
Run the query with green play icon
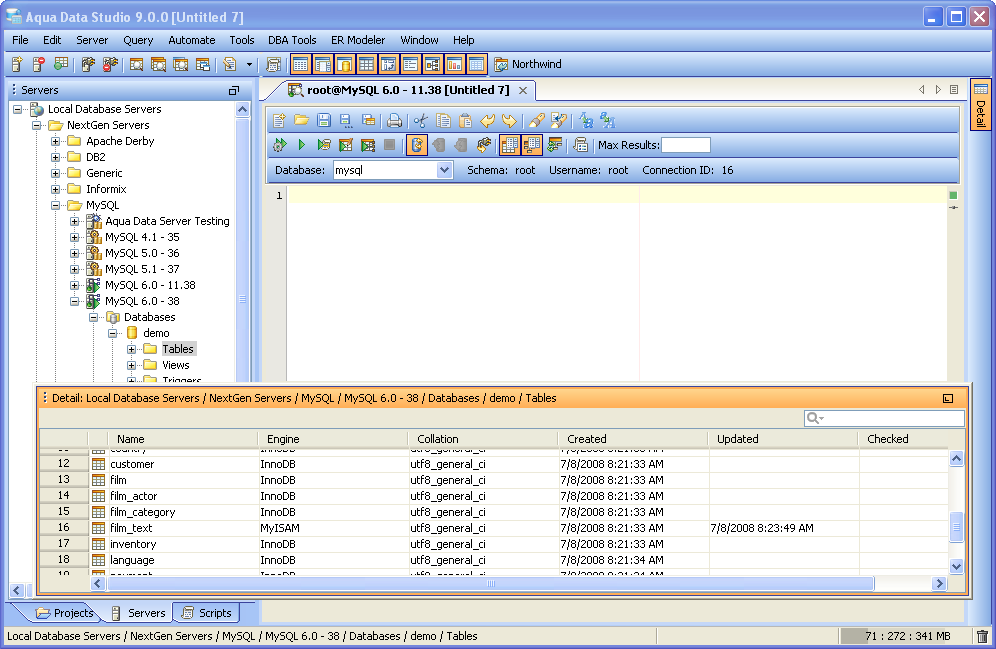[x=302, y=145]
